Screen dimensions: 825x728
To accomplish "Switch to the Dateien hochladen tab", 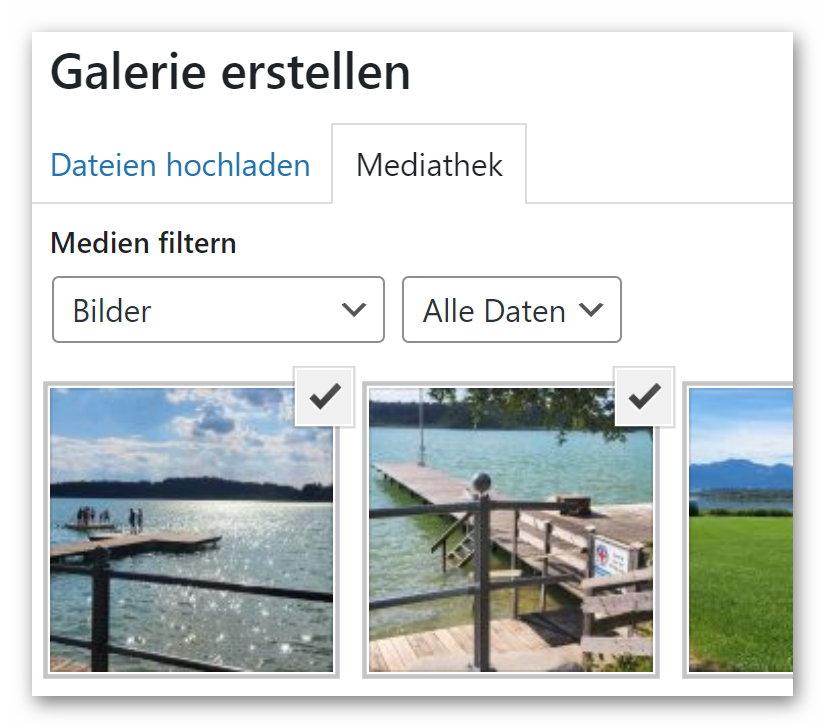I will tap(180, 165).
